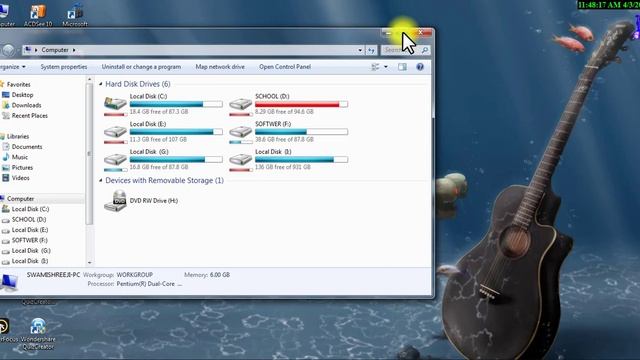Open the view options dropdown arrow
The height and width of the screenshot is (360, 640).
[x=386, y=67]
